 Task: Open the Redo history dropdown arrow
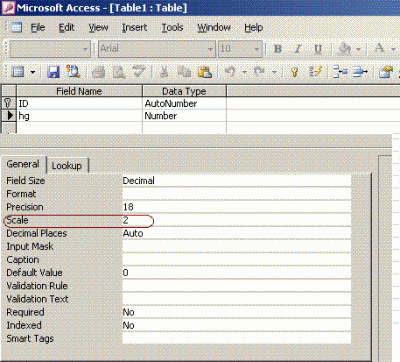pos(274,72)
